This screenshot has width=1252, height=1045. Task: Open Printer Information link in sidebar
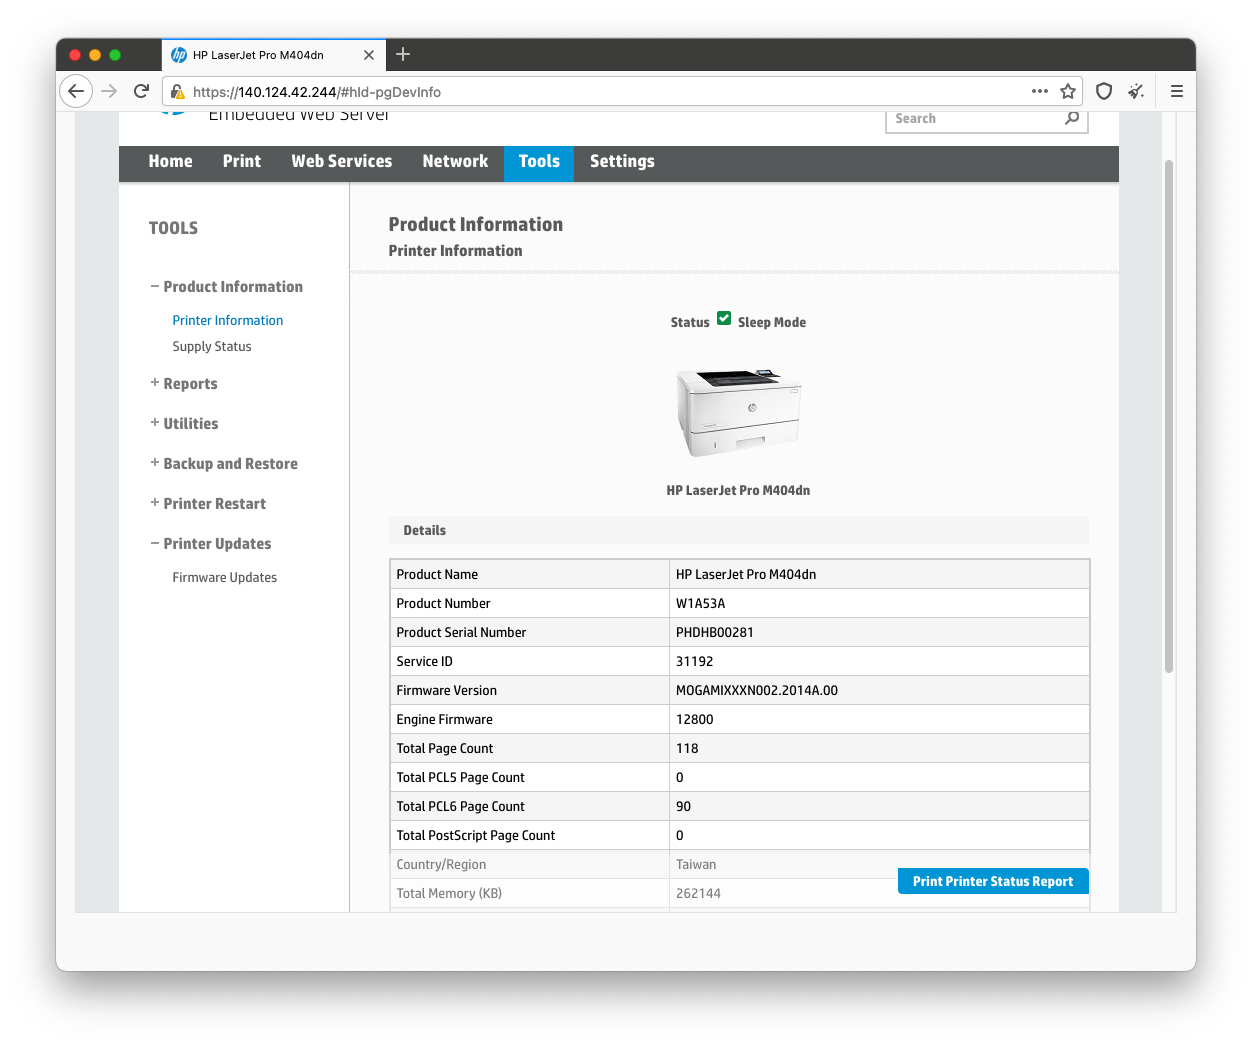coord(228,321)
